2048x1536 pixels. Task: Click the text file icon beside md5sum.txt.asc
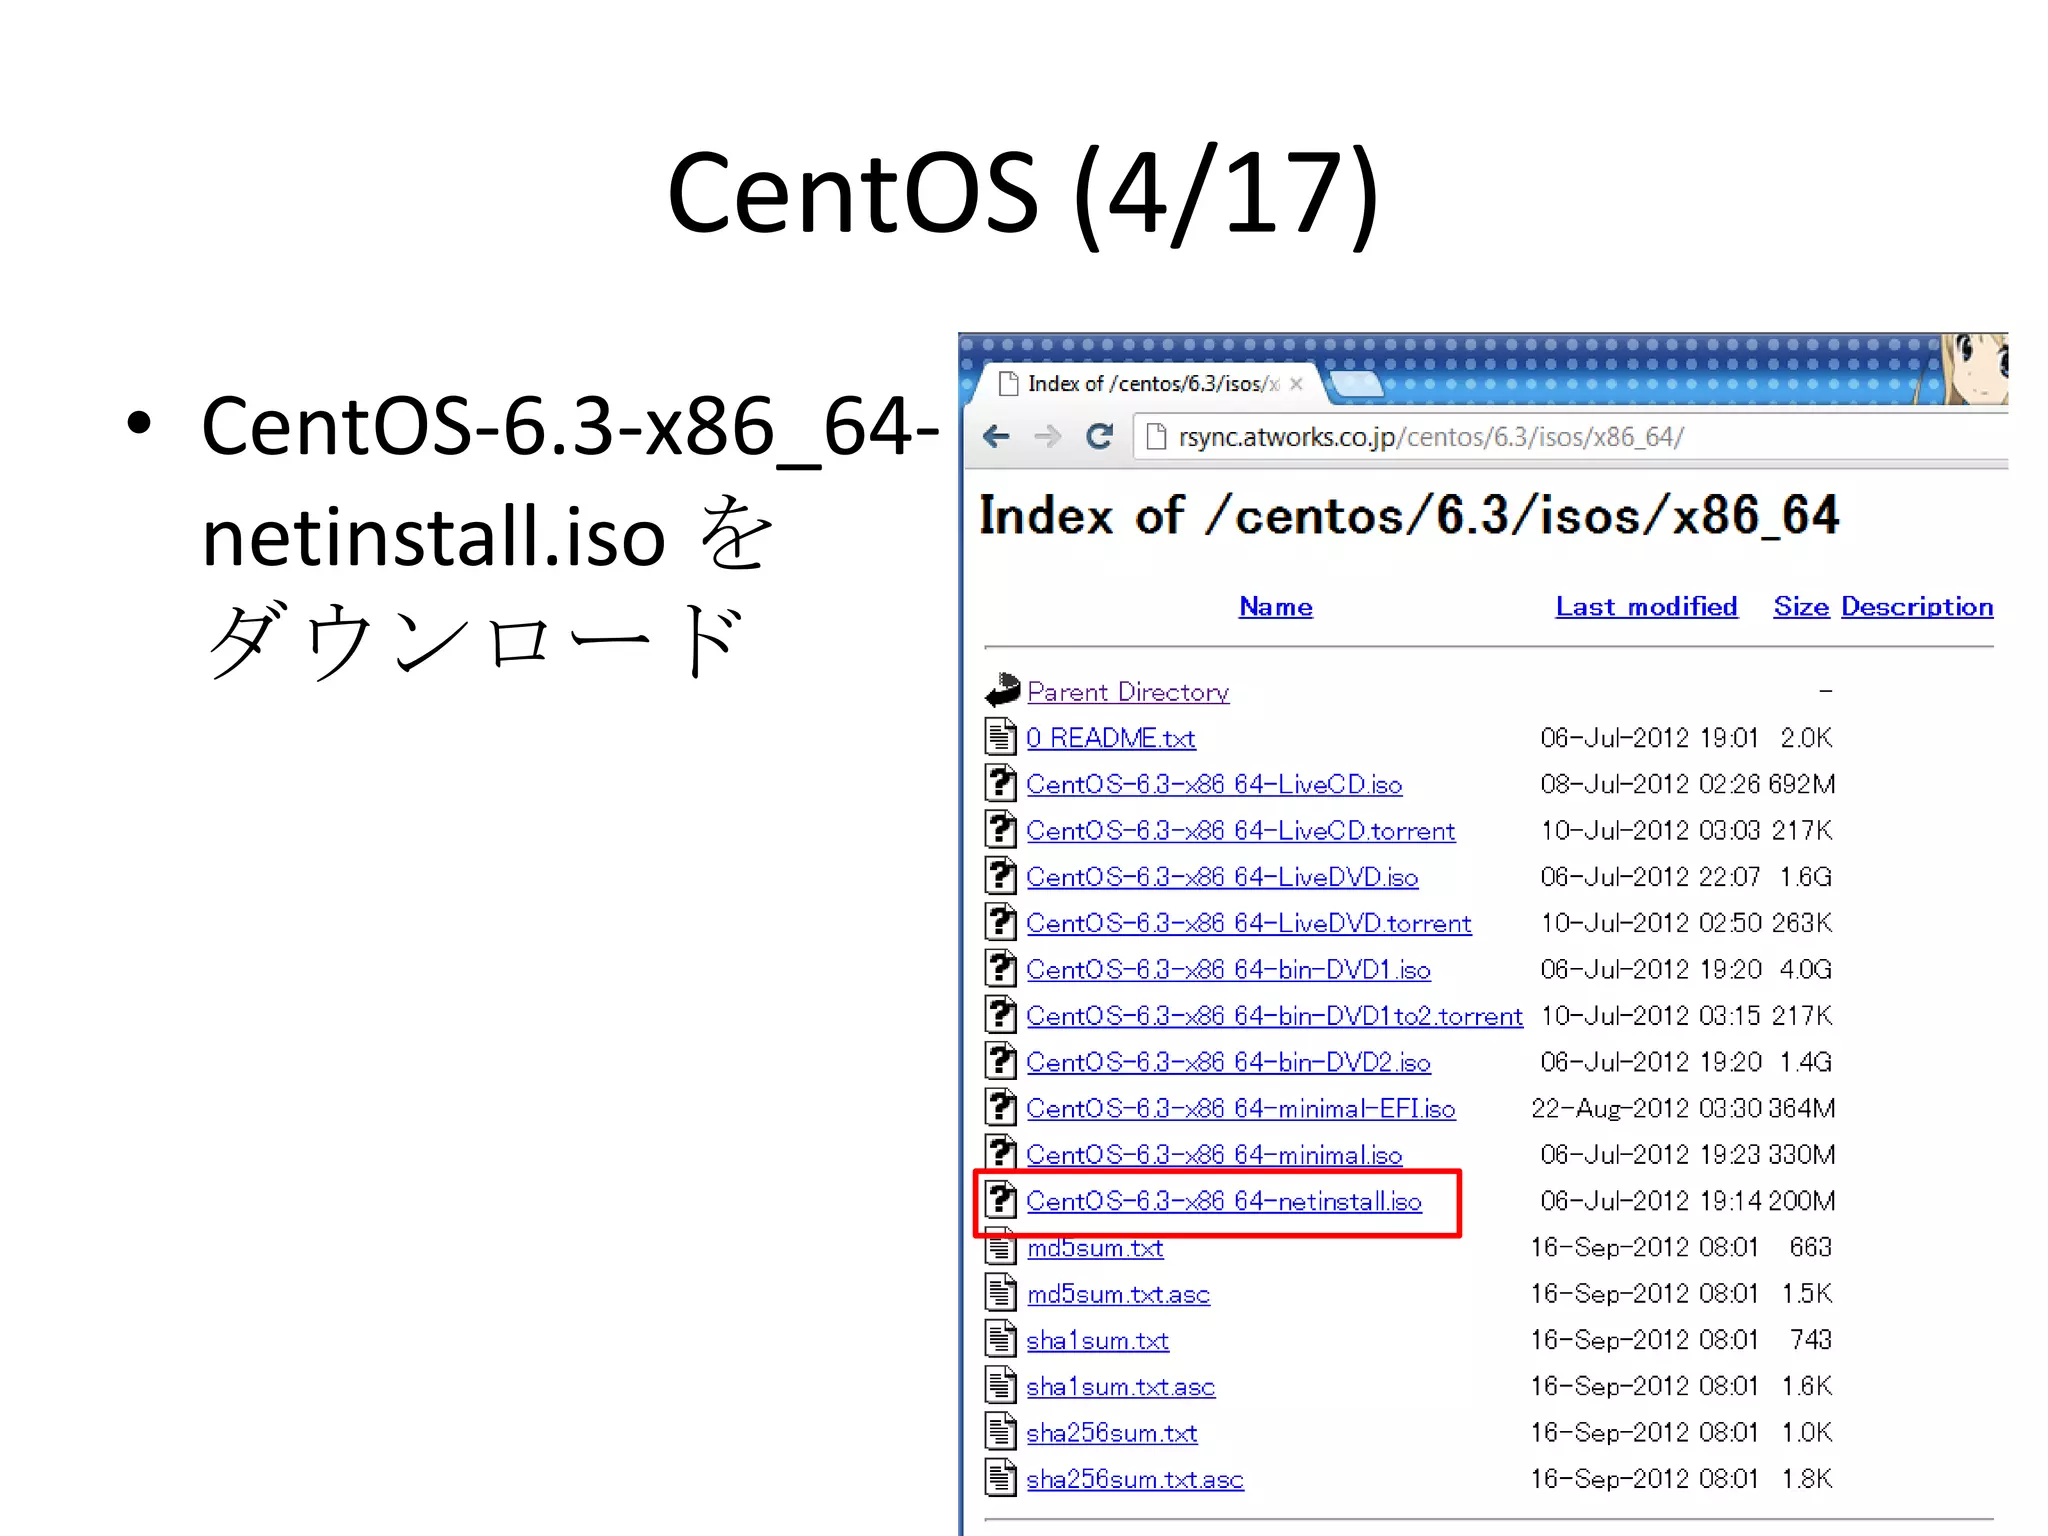pyautogui.click(x=1000, y=1292)
